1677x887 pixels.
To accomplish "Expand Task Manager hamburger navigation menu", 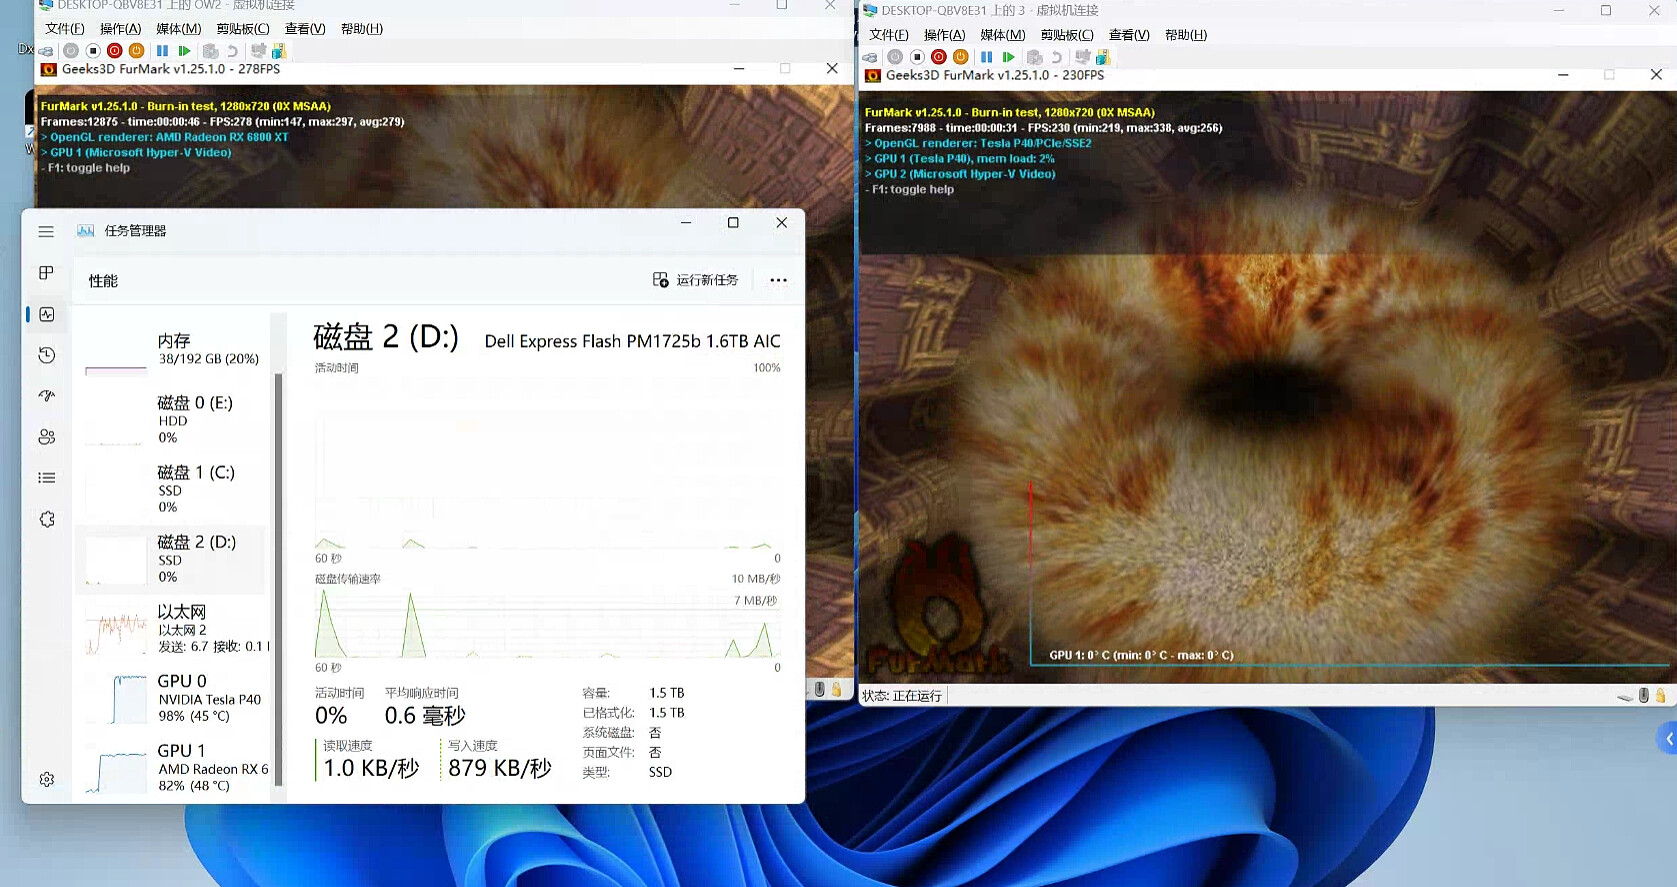I will [46, 231].
